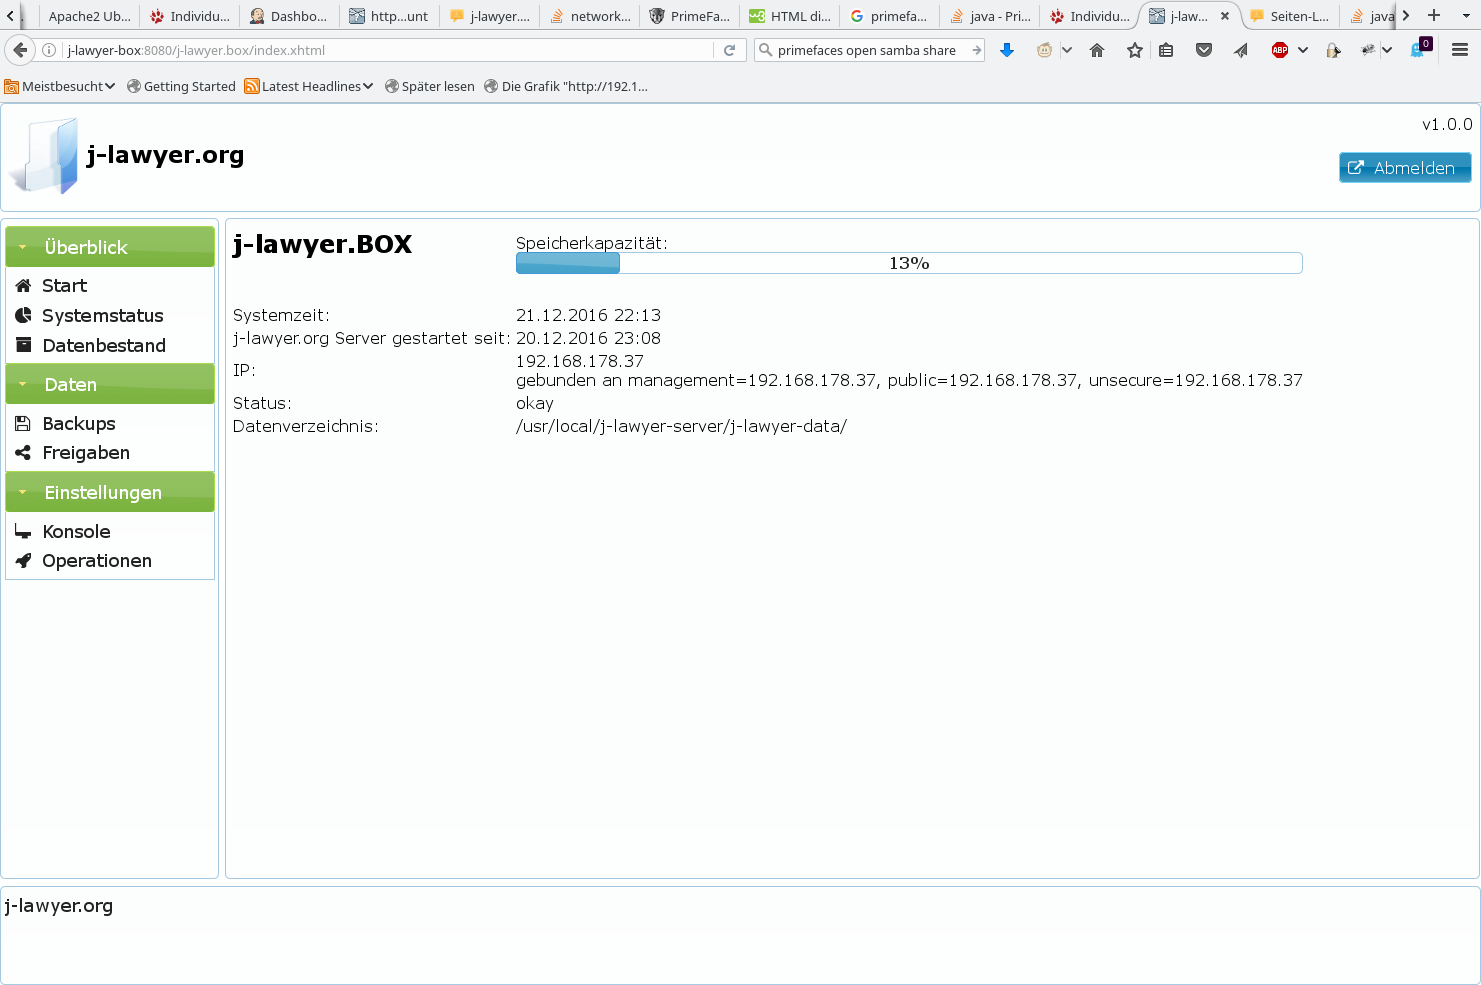The height and width of the screenshot is (985, 1481).
Task: Click the Systemzeit value 21.12.2016 22:13
Action: tap(588, 315)
